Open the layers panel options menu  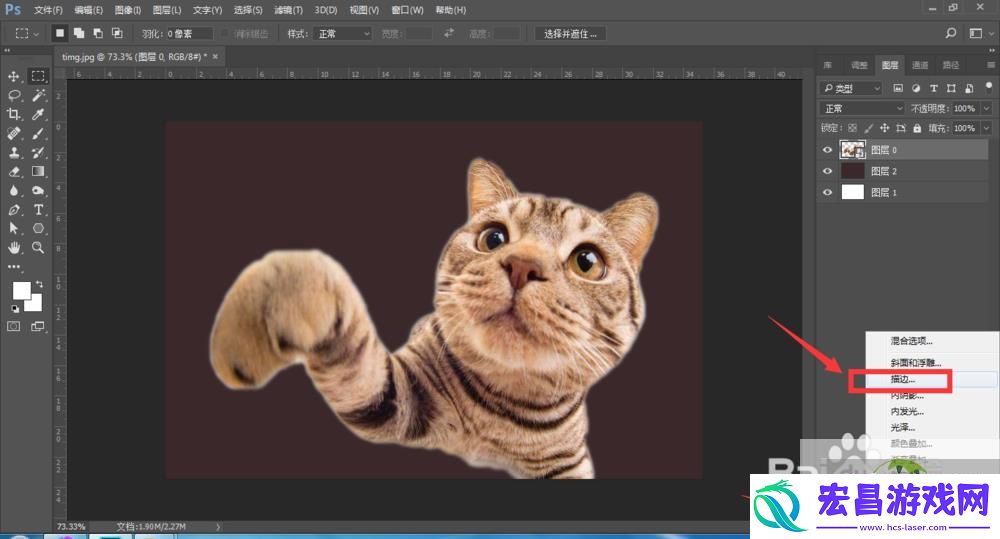point(990,65)
